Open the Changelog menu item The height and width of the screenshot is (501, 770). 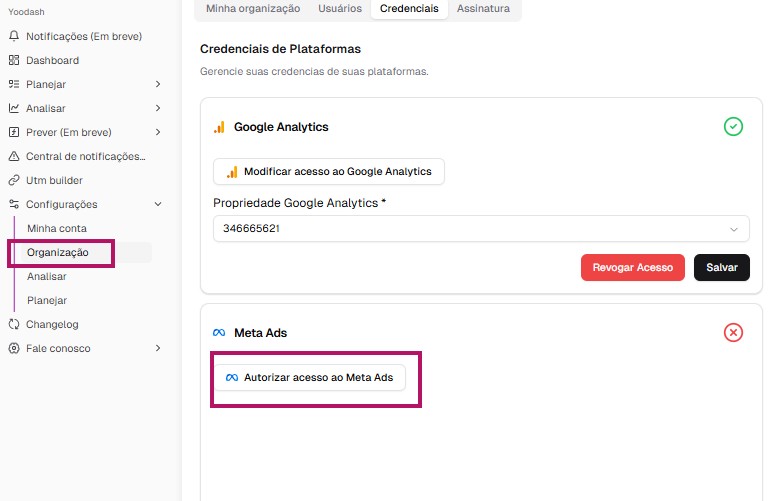pyautogui.click(x=52, y=324)
